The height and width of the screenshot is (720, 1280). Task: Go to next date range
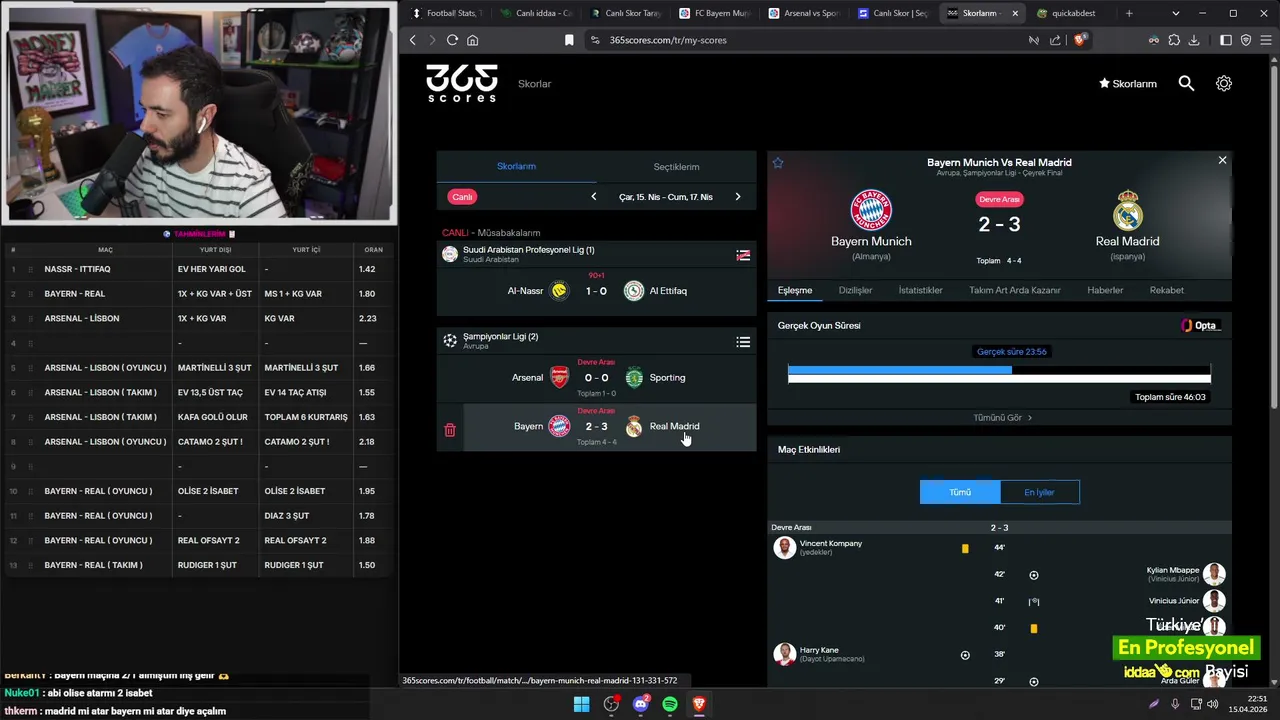tap(738, 197)
